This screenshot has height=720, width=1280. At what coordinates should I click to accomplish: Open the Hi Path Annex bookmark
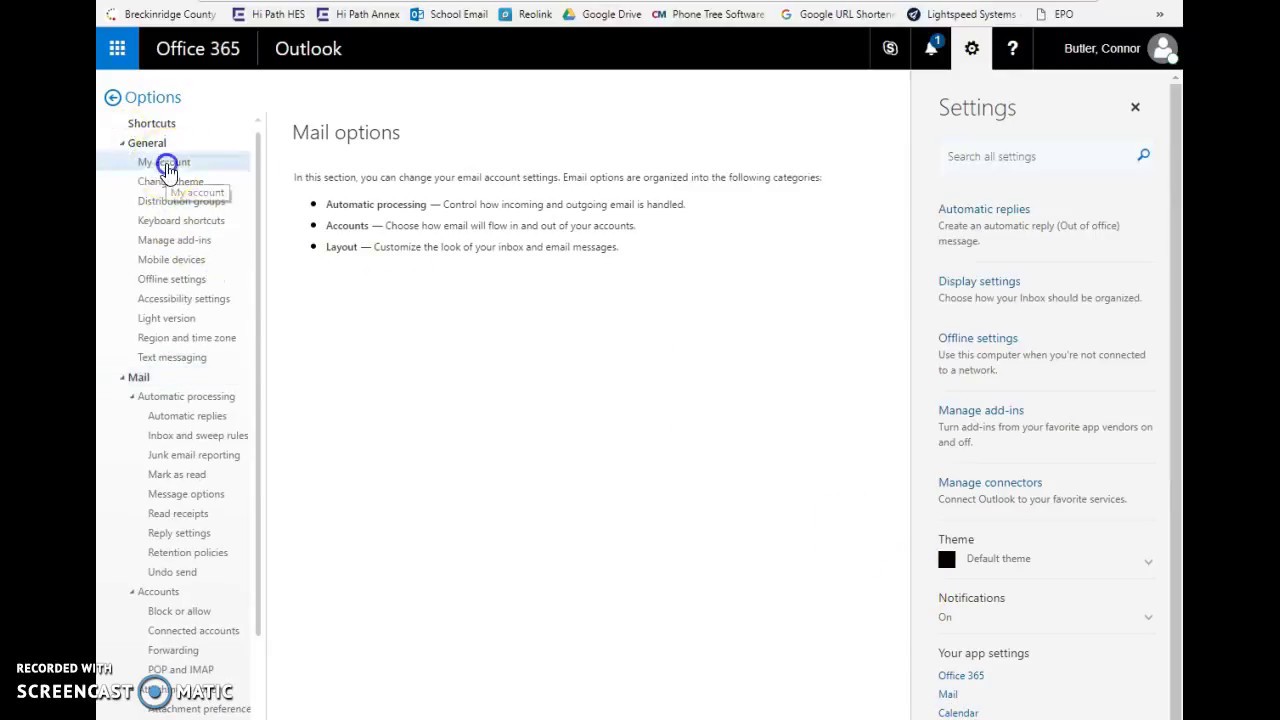pyautogui.click(x=357, y=14)
